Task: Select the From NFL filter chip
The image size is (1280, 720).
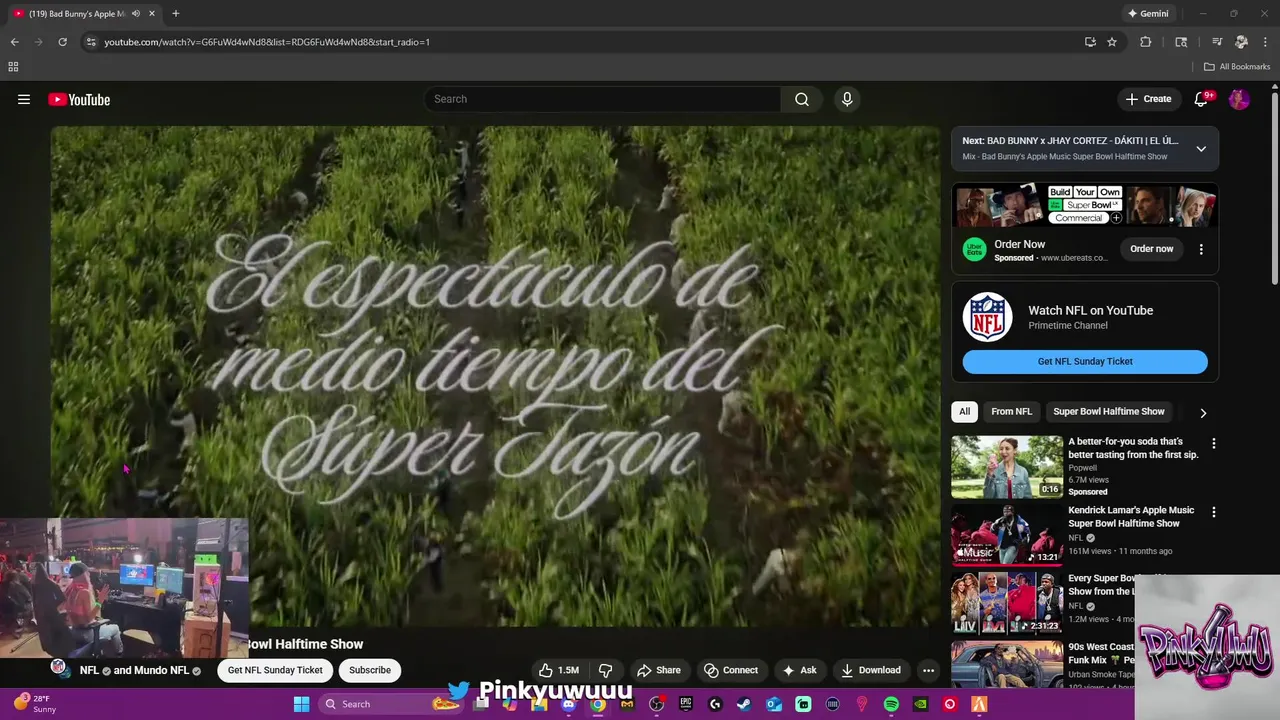Action: click(1011, 411)
